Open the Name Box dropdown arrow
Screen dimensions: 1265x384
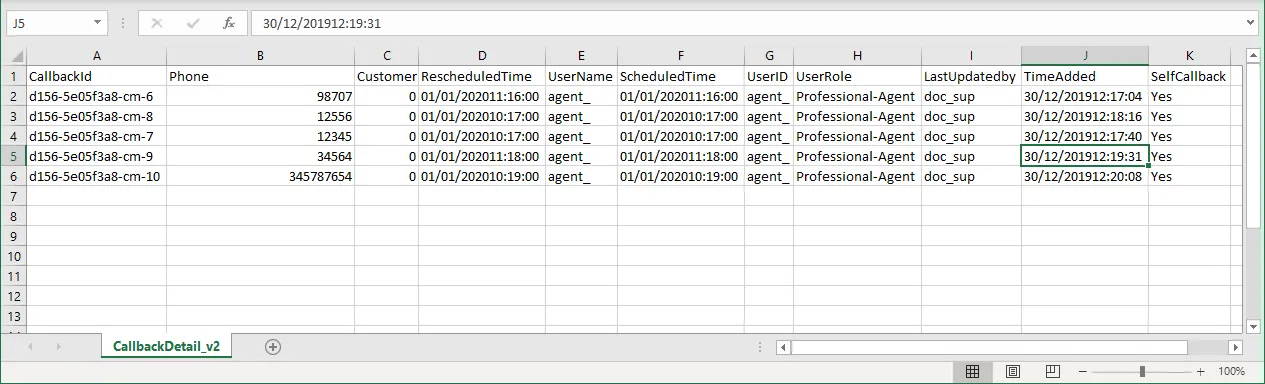(x=97, y=22)
